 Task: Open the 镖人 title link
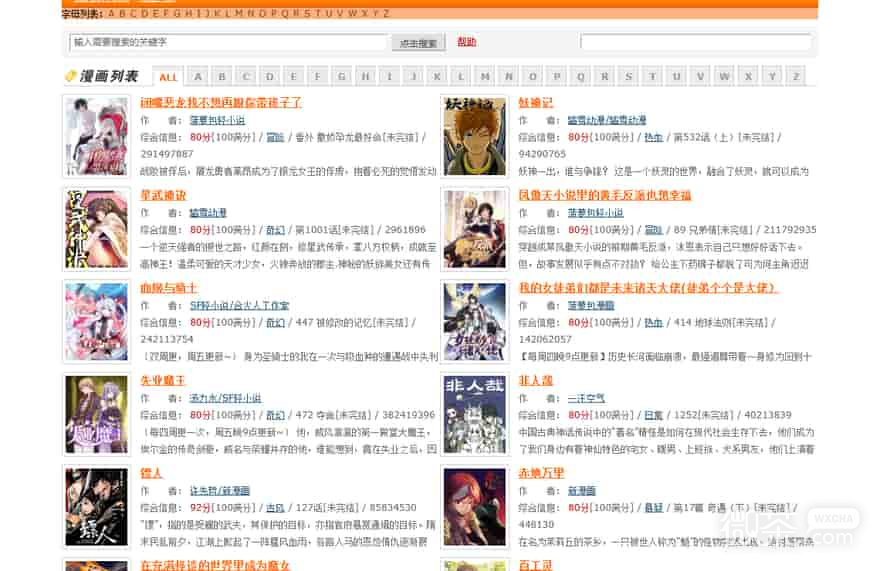pyautogui.click(x=151, y=473)
